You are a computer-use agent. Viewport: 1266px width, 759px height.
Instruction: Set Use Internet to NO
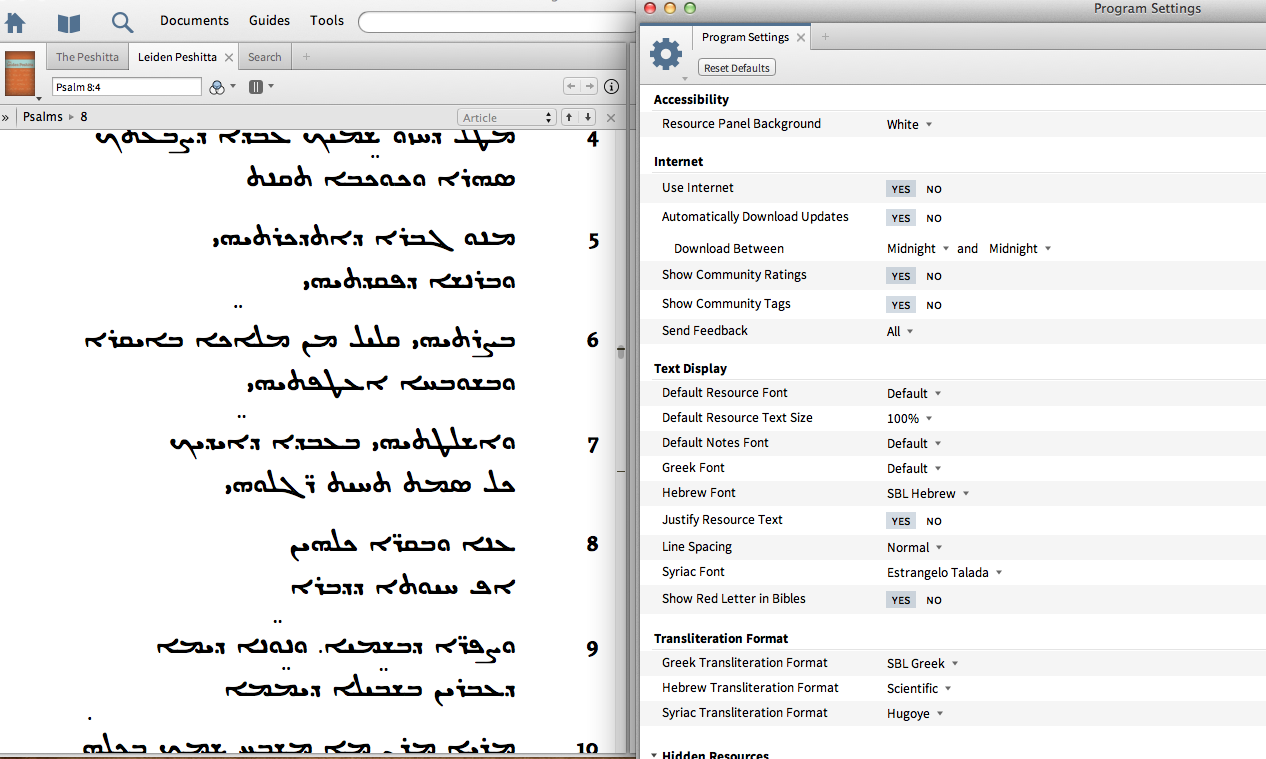933,188
